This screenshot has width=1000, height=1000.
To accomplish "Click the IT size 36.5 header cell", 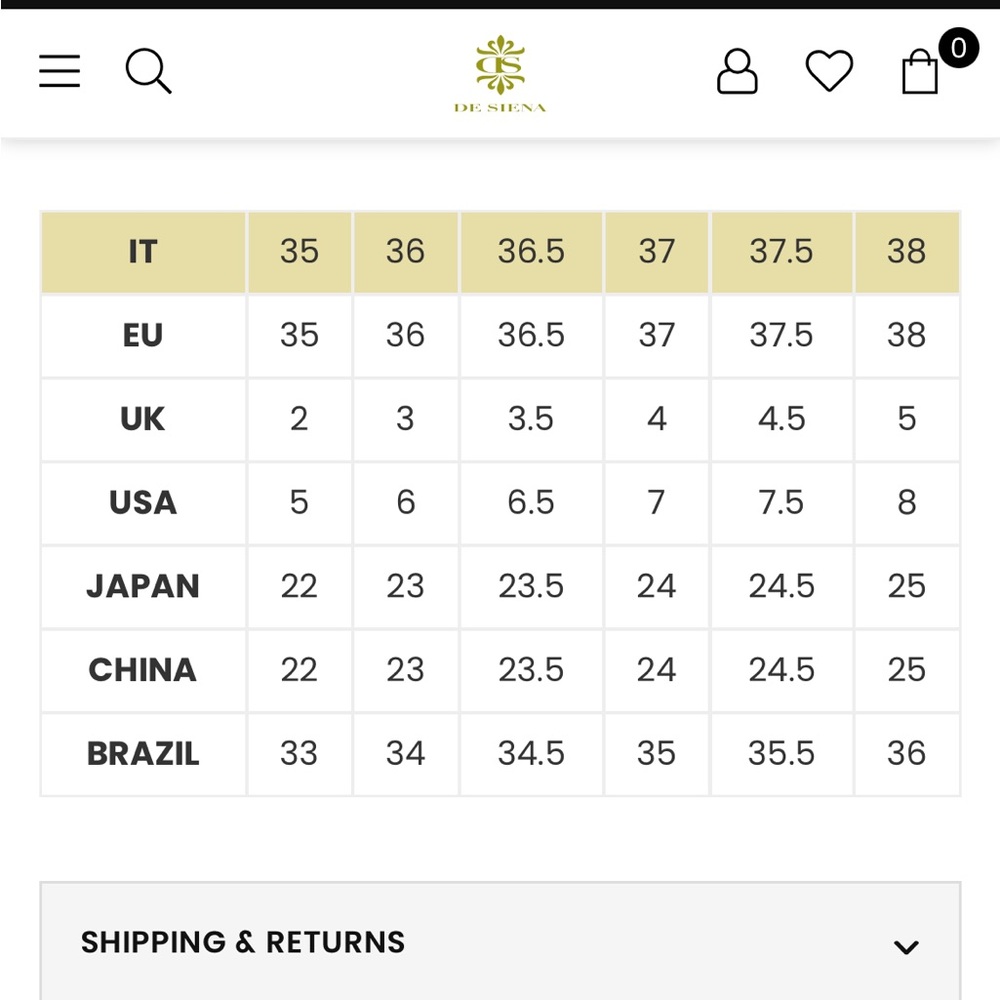I will coord(531,252).
